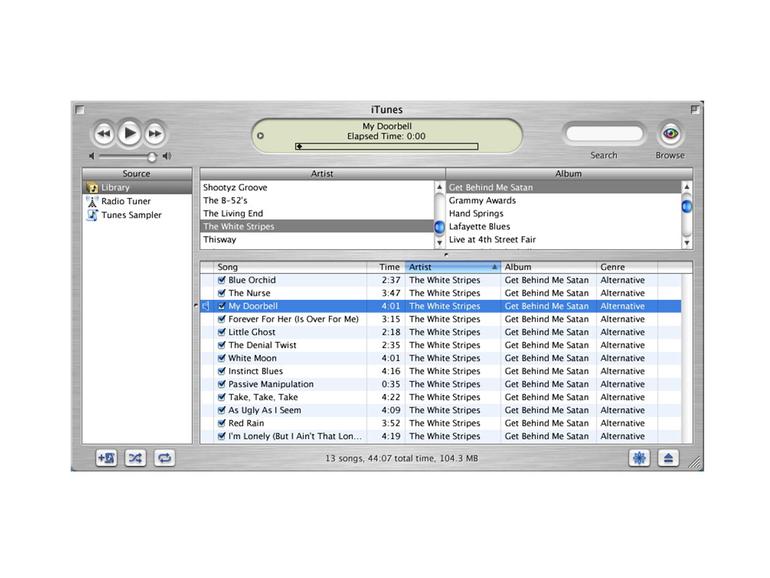
Task: Click the low volume speaker icon
Action: point(92,156)
